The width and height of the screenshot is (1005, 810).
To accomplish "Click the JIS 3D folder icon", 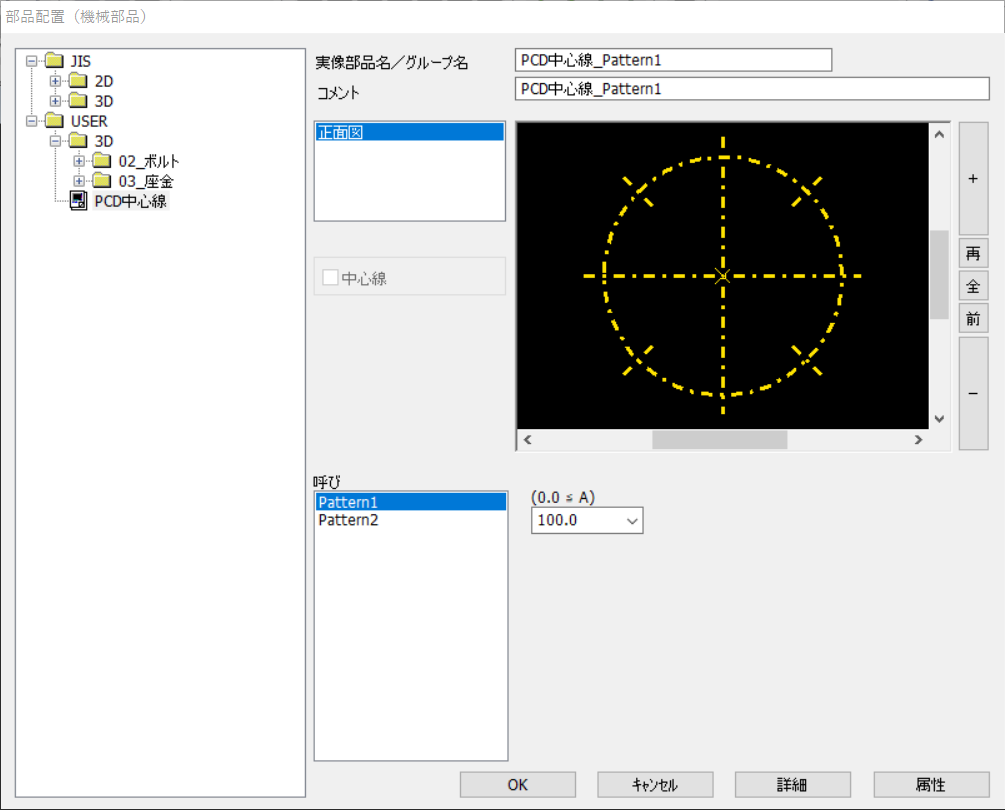I will pos(78,101).
